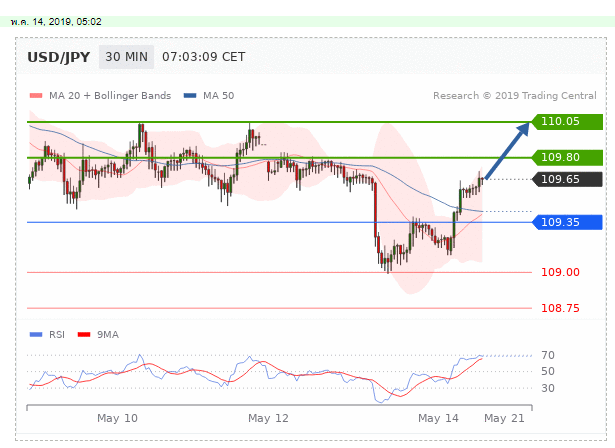The height and width of the screenshot is (448, 615).
Task: Click the May 10 date label
Action: click(117, 418)
